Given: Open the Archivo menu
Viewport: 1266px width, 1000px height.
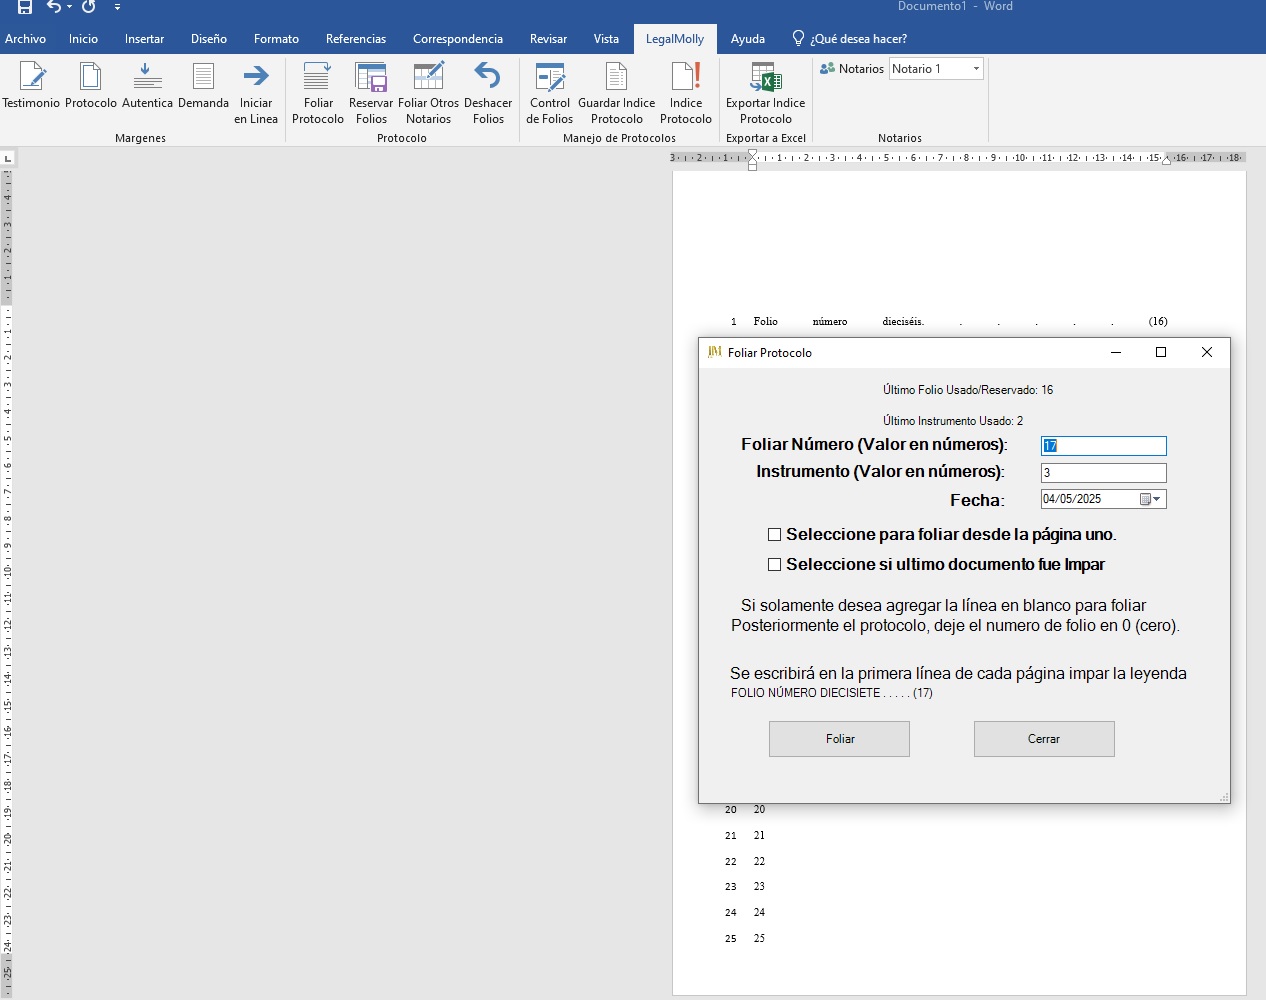Looking at the screenshot, I should 26,39.
